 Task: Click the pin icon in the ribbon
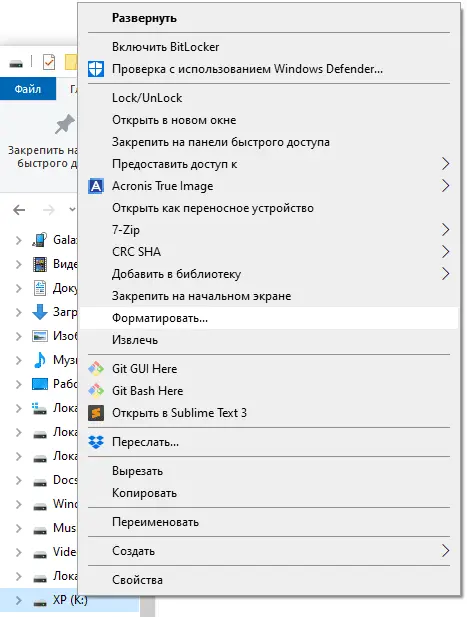(x=64, y=124)
